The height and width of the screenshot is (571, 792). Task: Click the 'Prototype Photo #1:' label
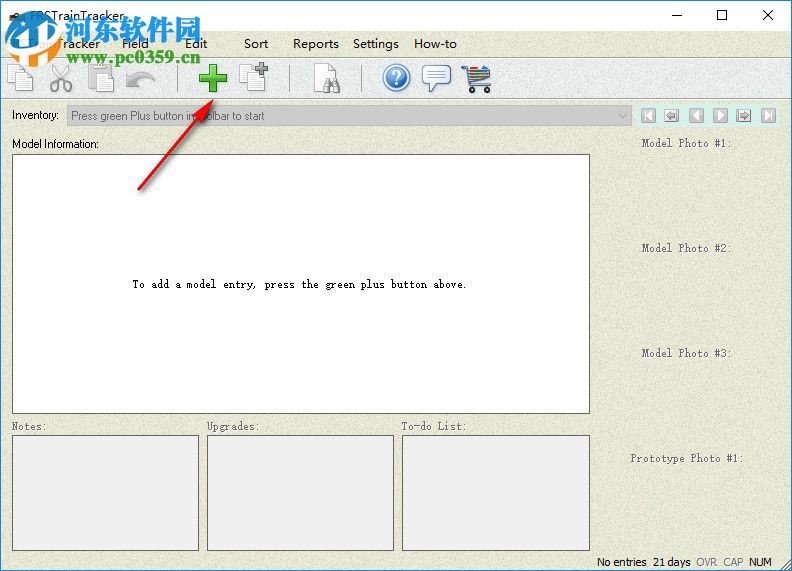point(686,458)
